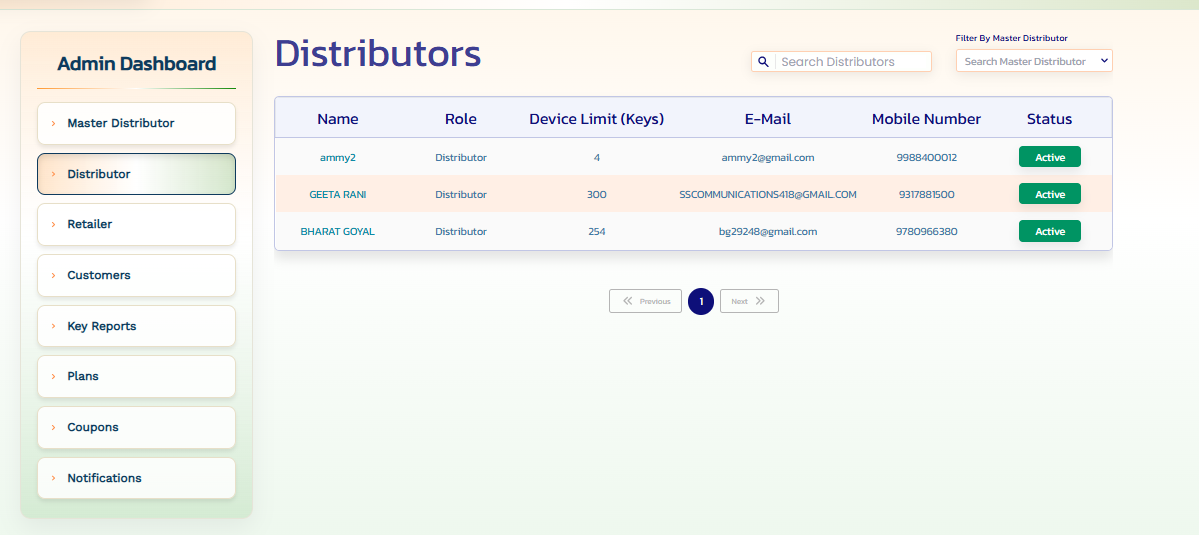The height and width of the screenshot is (535, 1199).
Task: Click the Name column header
Action: [338, 119]
